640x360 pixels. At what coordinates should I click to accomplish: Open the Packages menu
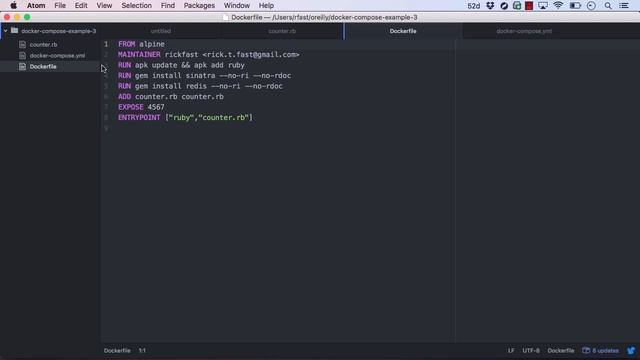click(199, 6)
